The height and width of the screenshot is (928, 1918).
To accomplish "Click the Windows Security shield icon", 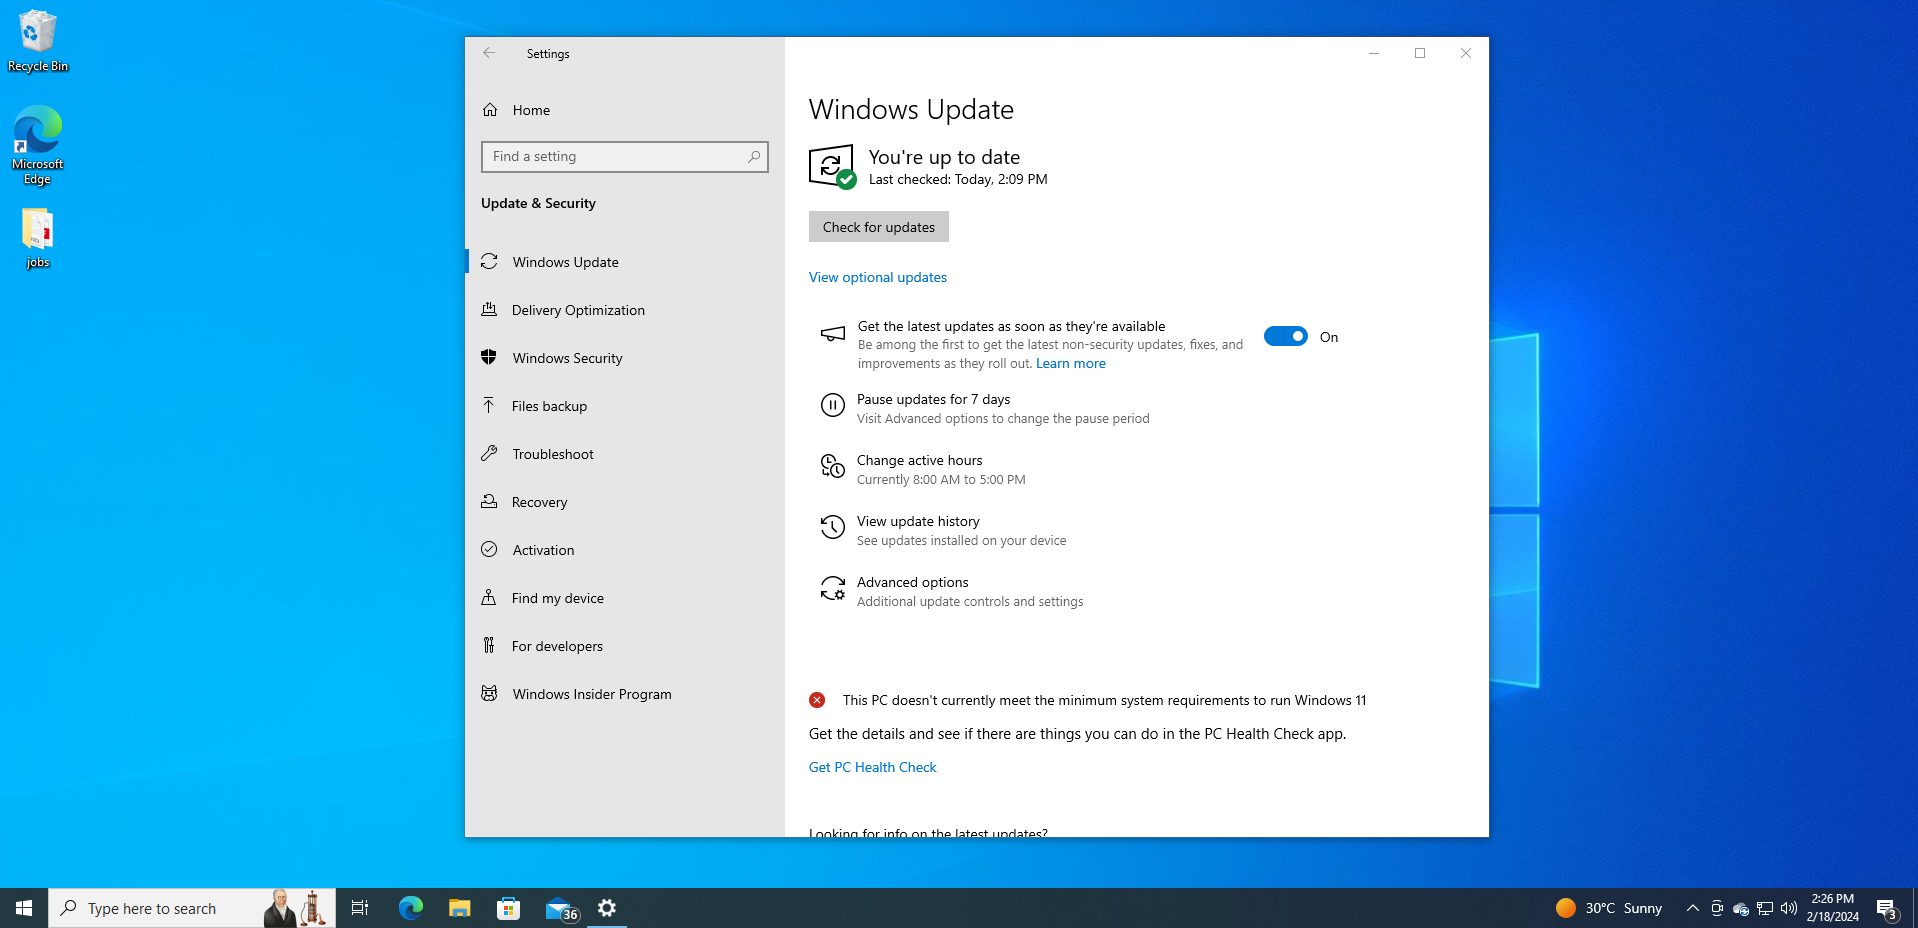I will [x=489, y=357].
